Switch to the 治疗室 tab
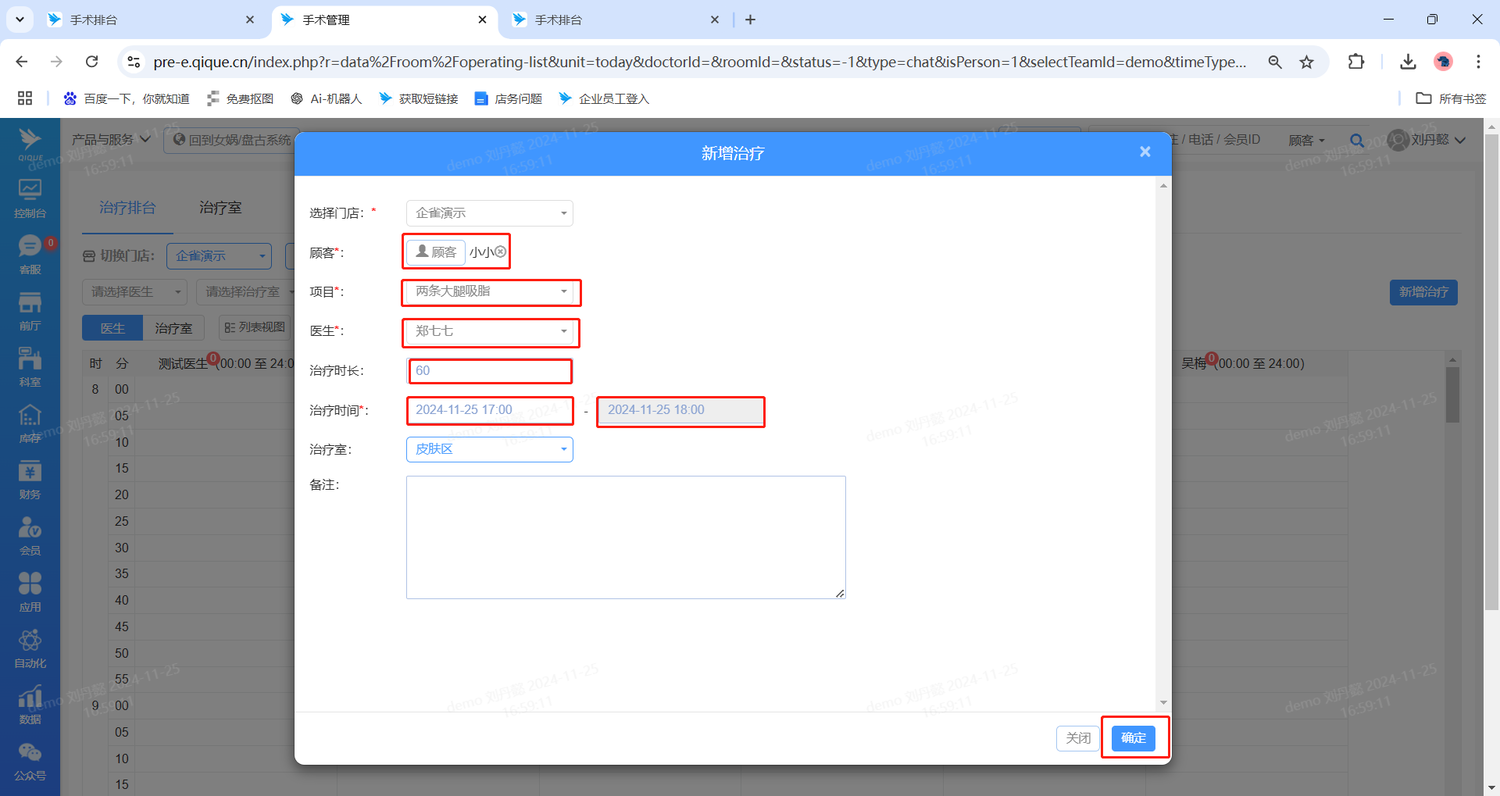 (220, 208)
